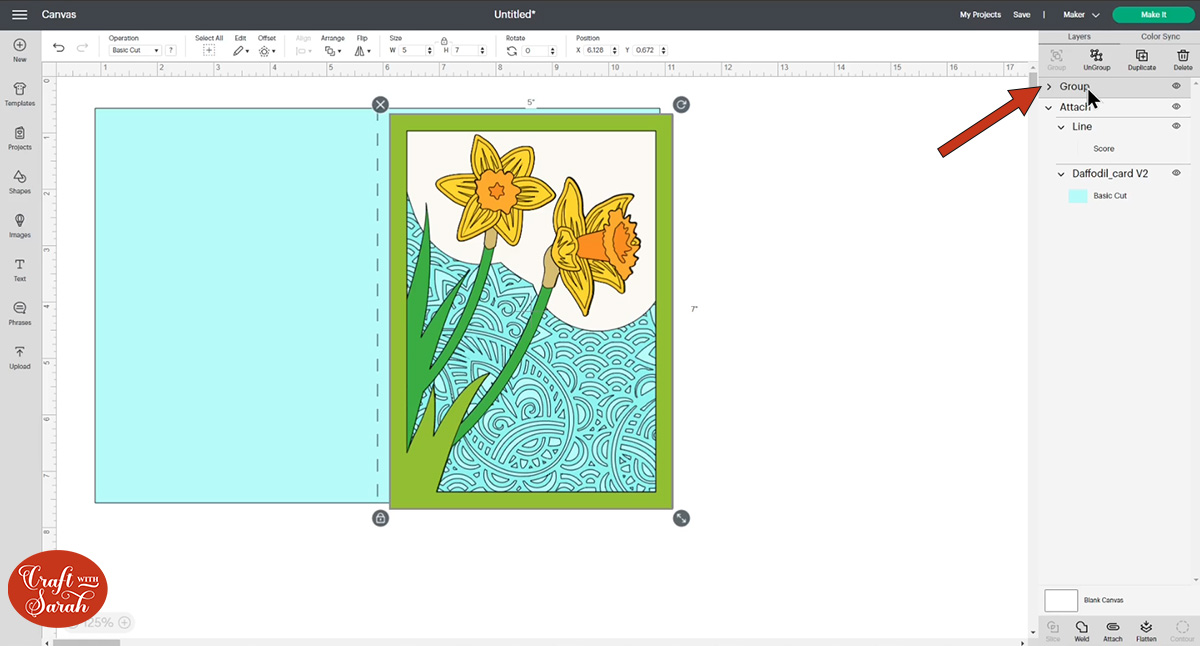Screen dimensions: 1200x646
Task: Click the Rotate value field
Action: tap(539, 50)
